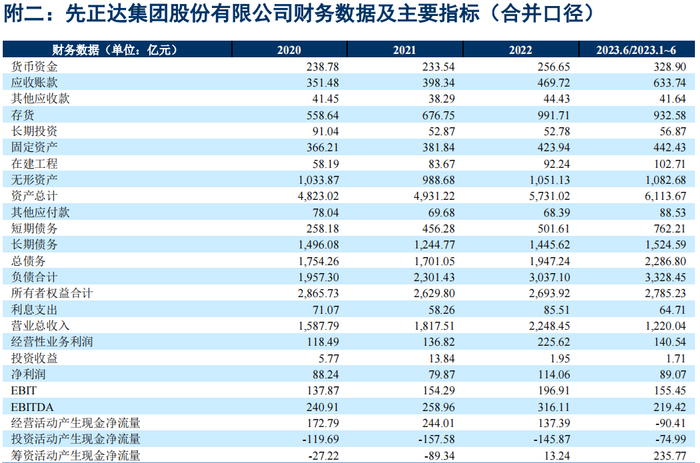Click the value 68.39 in 其他应付款 row
The height and width of the screenshot is (463, 700).
557,213
